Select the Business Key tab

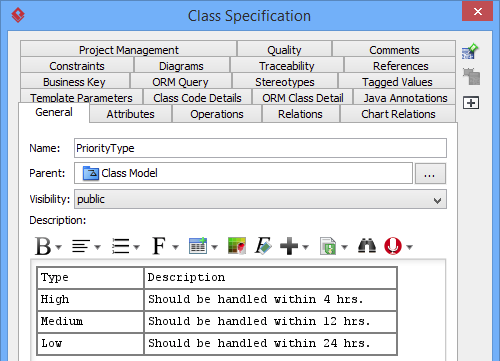[x=74, y=82]
